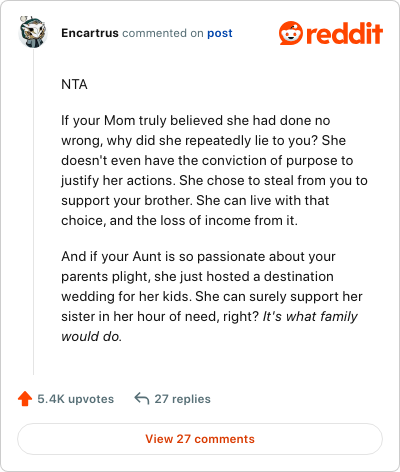
Task: Click the line starting "wedding for her kids"
Action: click(x=212, y=296)
